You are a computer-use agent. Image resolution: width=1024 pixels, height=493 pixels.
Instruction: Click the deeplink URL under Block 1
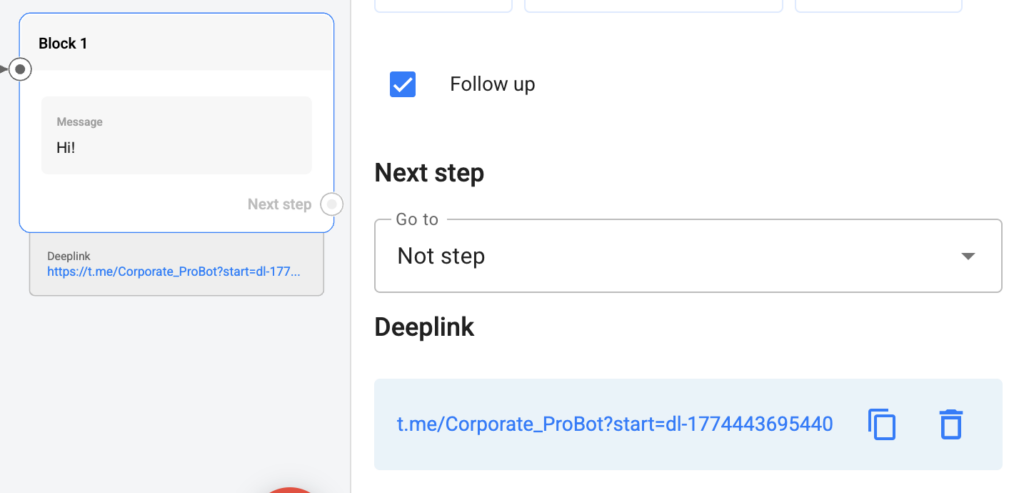point(173,271)
